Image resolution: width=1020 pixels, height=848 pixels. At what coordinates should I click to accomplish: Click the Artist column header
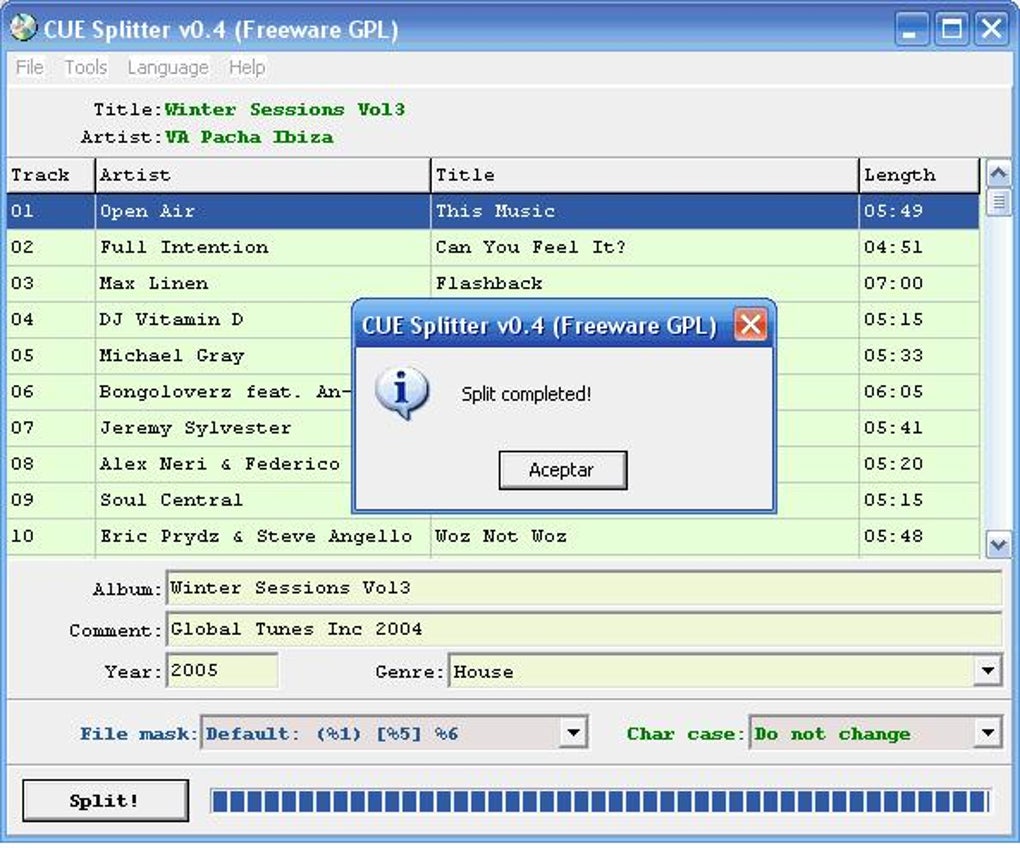point(263,175)
